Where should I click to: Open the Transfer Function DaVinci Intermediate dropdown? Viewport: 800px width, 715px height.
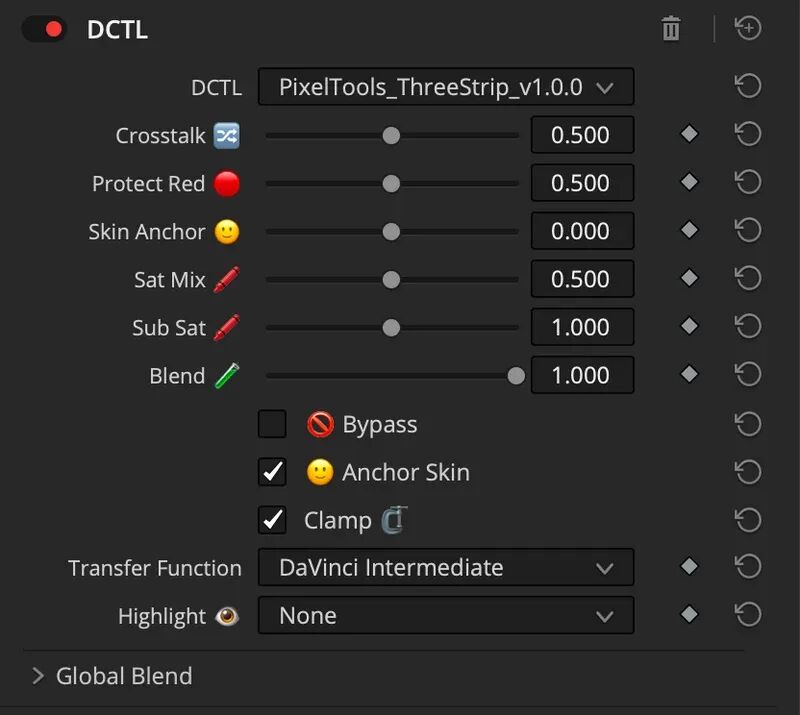coord(446,567)
